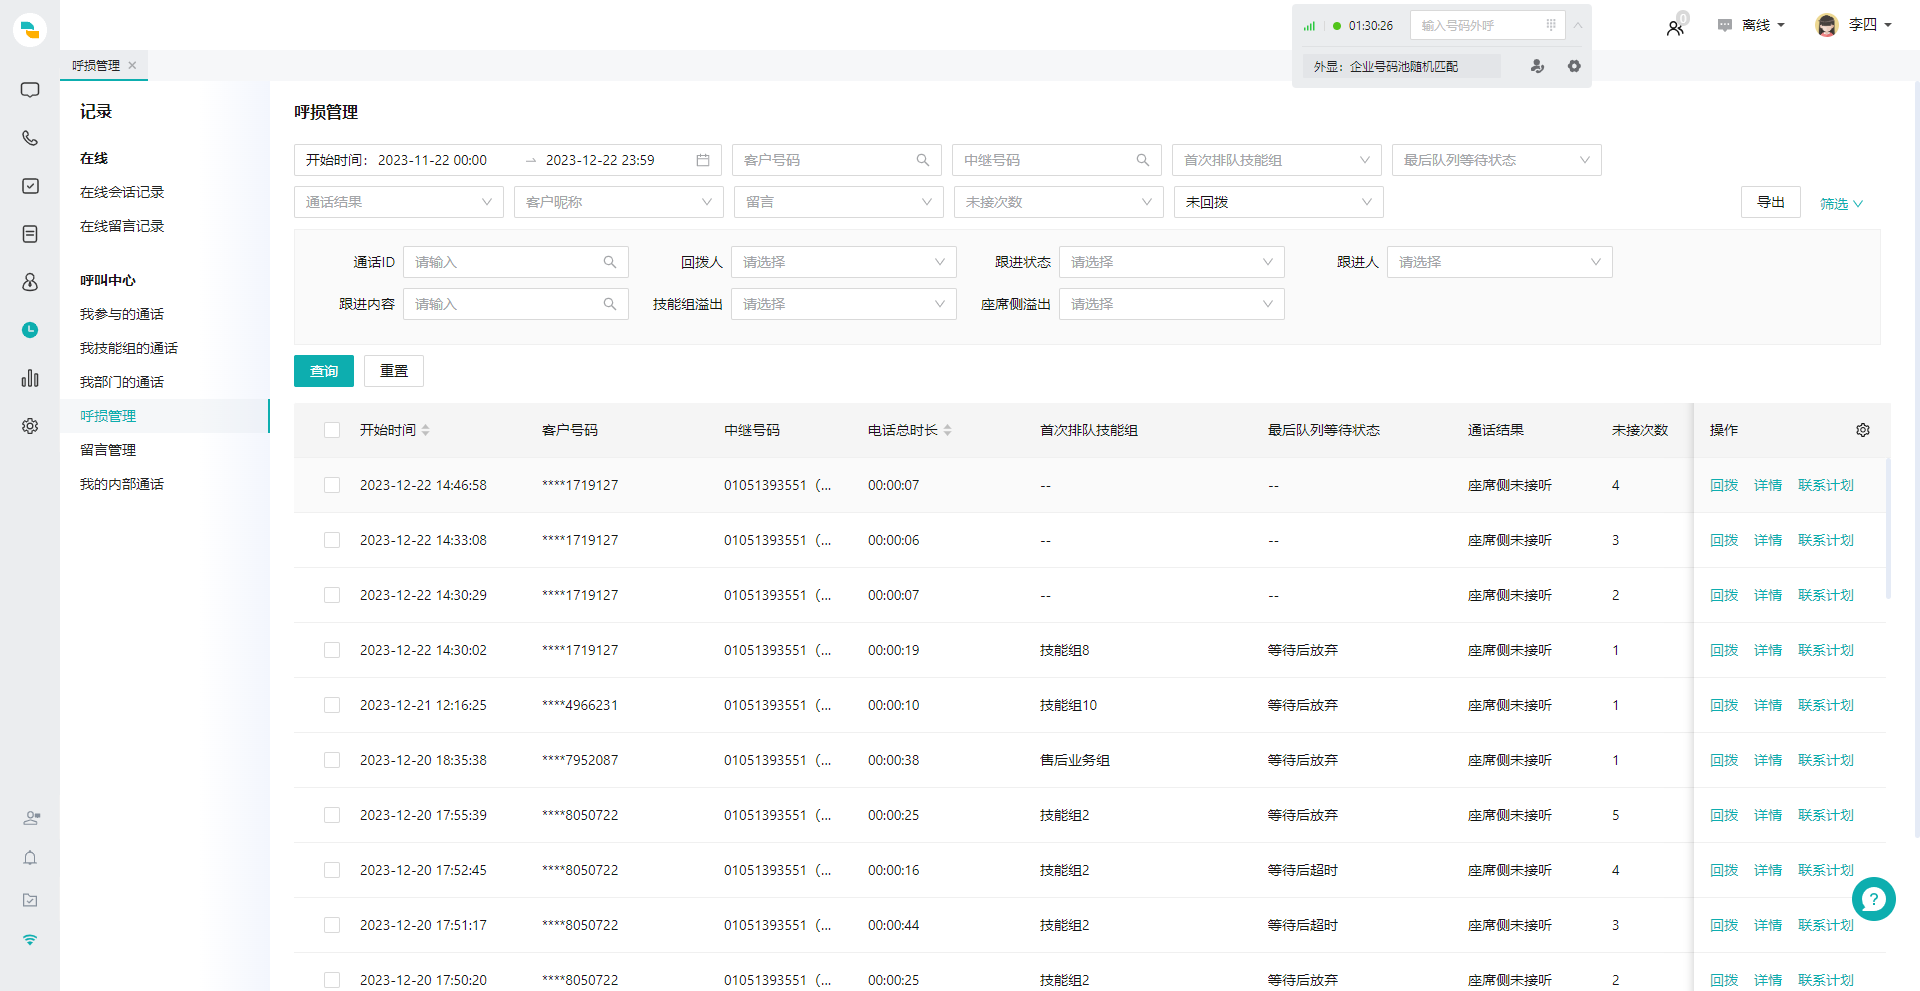Select 在线会话记录 in the side menu
This screenshot has height=991, width=1920.
[x=122, y=192]
